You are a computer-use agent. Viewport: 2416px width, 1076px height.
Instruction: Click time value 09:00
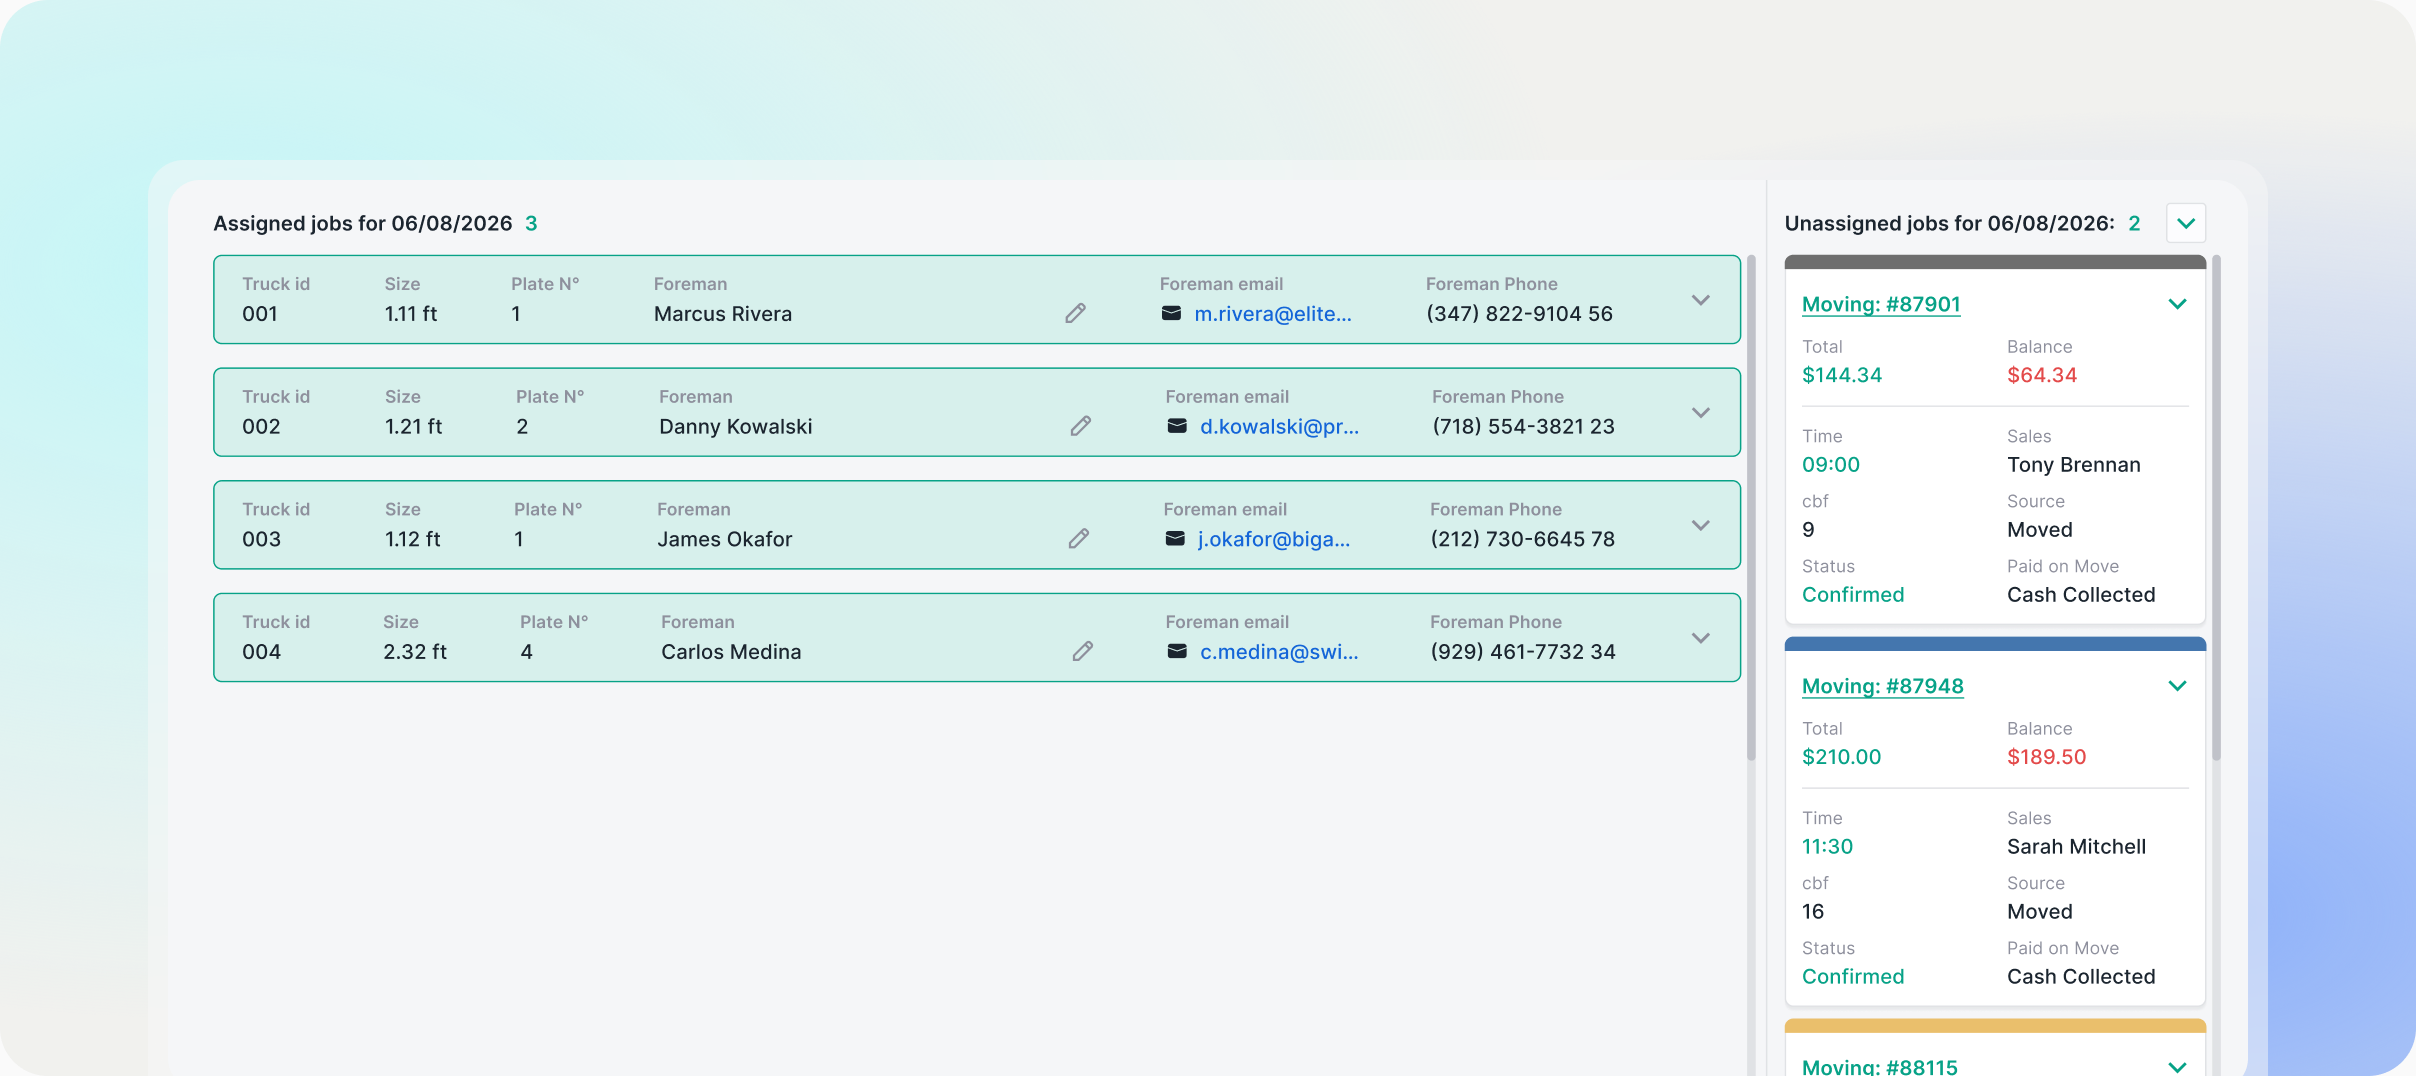[x=1830, y=464]
